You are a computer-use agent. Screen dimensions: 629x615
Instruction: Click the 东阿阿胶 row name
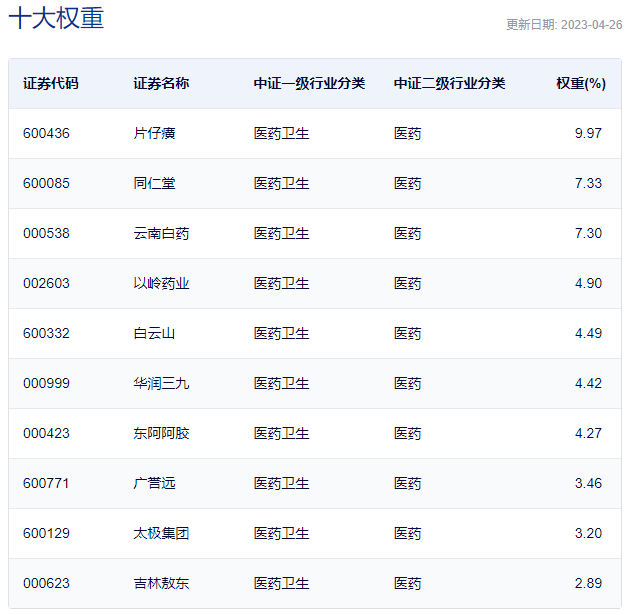(x=161, y=433)
